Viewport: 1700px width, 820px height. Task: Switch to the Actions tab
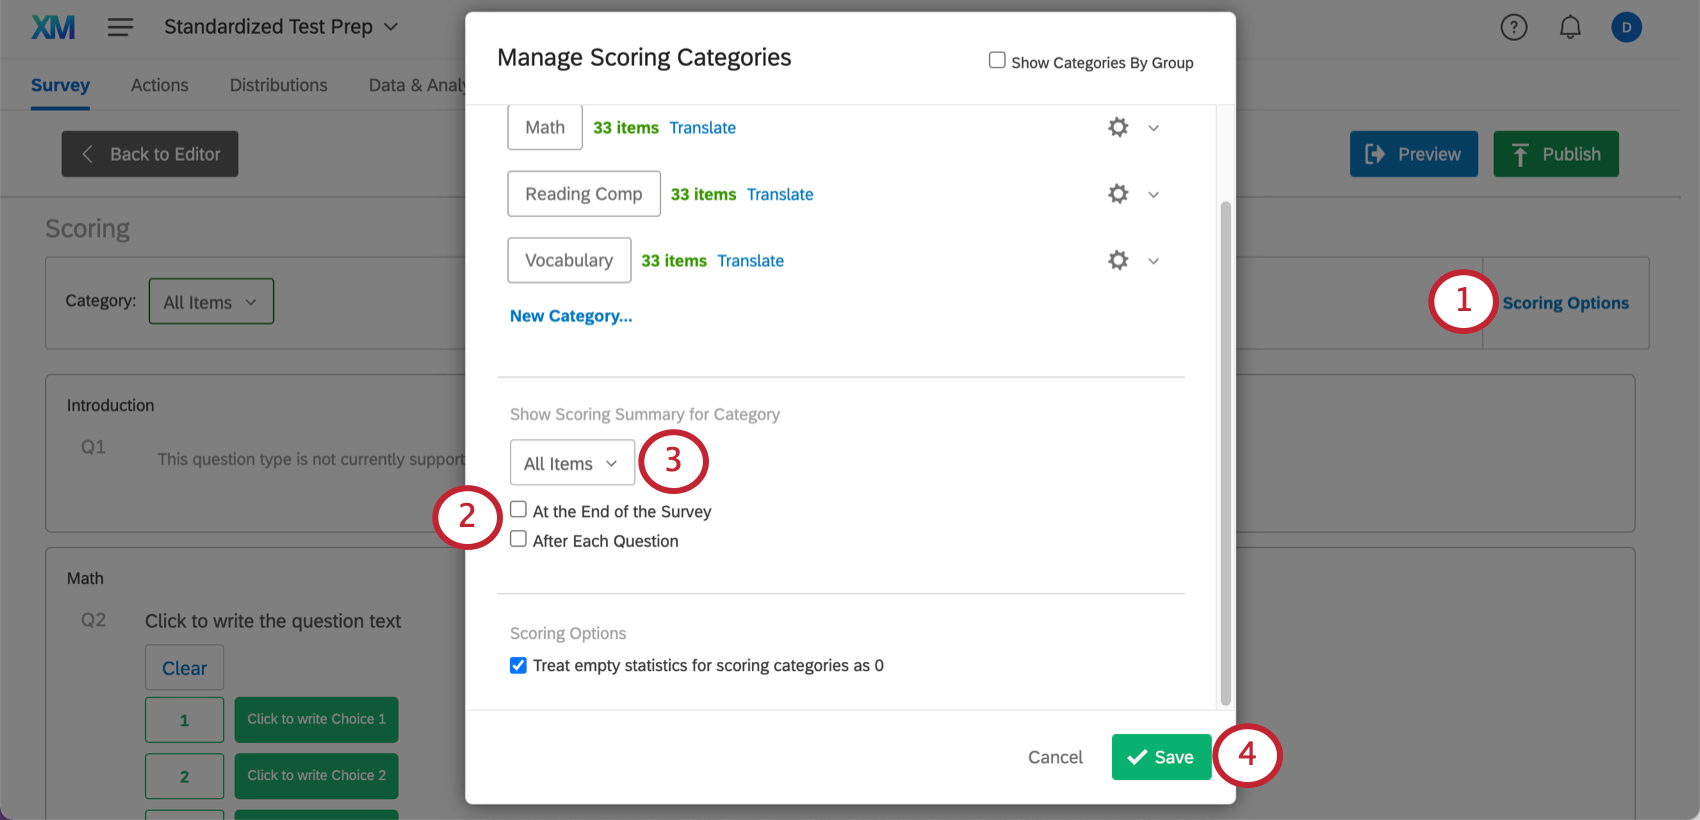click(x=159, y=85)
